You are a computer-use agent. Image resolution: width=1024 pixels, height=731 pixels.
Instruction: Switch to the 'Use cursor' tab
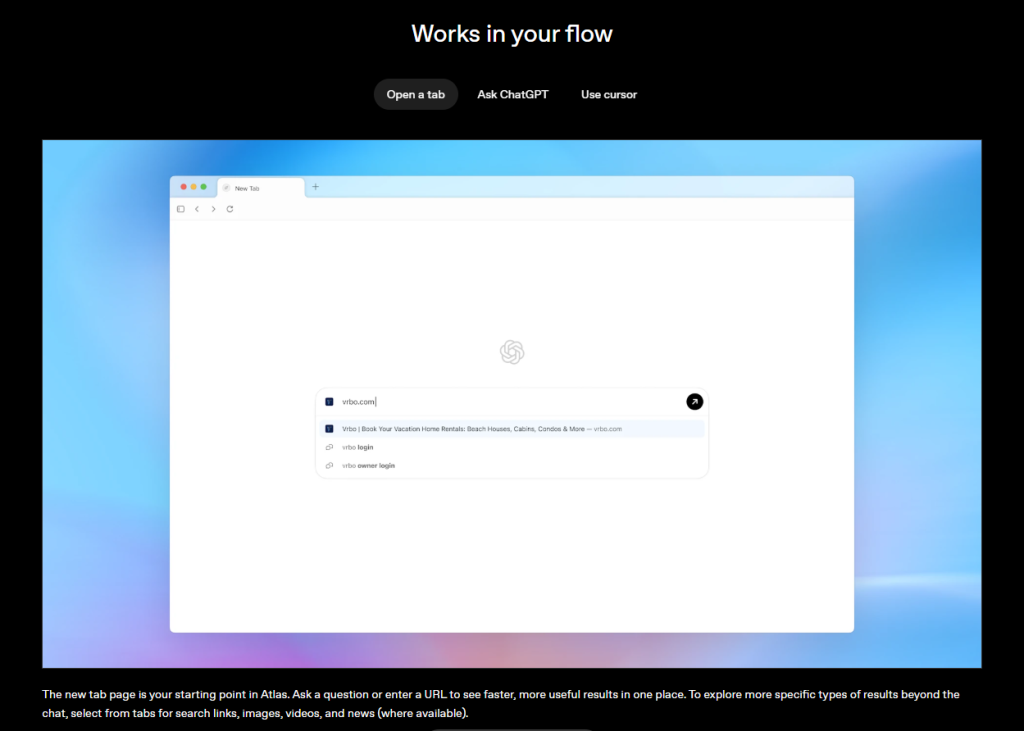pos(608,94)
